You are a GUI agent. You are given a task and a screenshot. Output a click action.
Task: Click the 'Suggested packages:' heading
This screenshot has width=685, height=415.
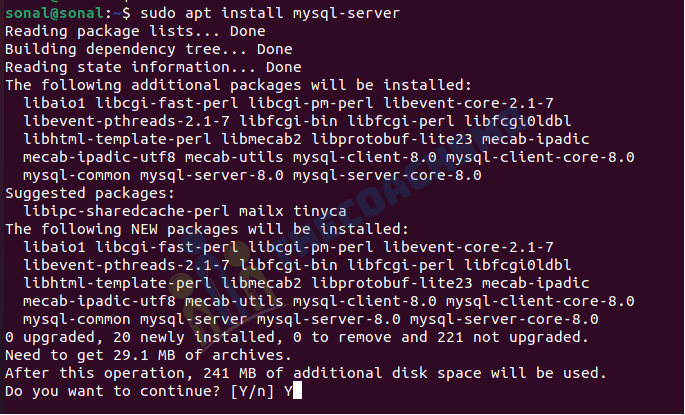90,193
